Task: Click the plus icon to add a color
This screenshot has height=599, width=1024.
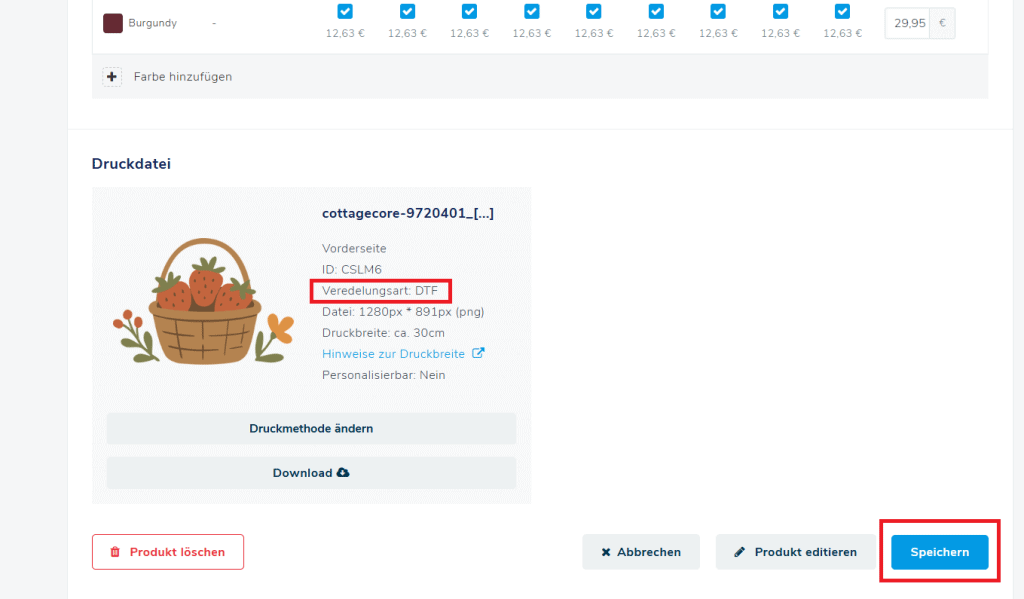Action: pos(112,76)
